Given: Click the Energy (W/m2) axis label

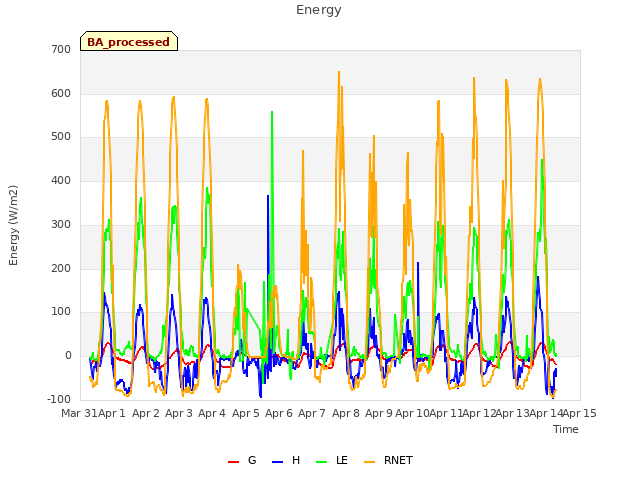Looking at the screenshot, I should click(13, 225).
